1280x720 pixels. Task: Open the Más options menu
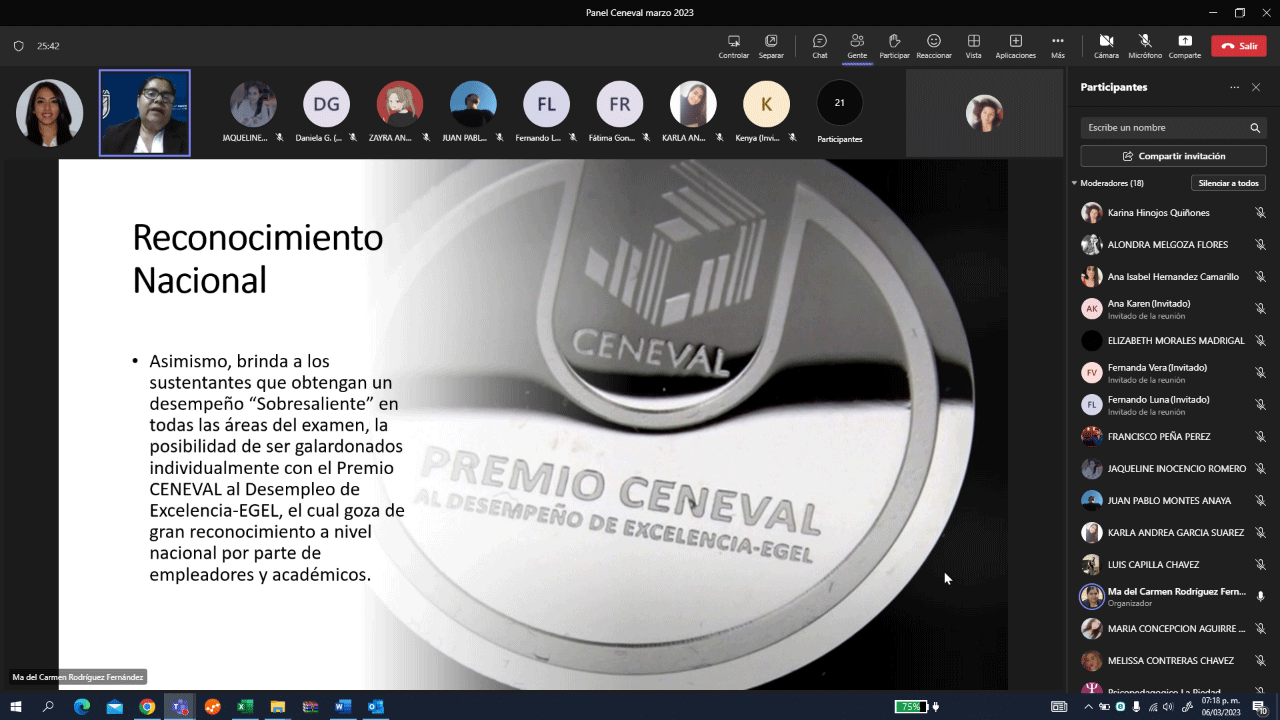click(x=1057, y=46)
